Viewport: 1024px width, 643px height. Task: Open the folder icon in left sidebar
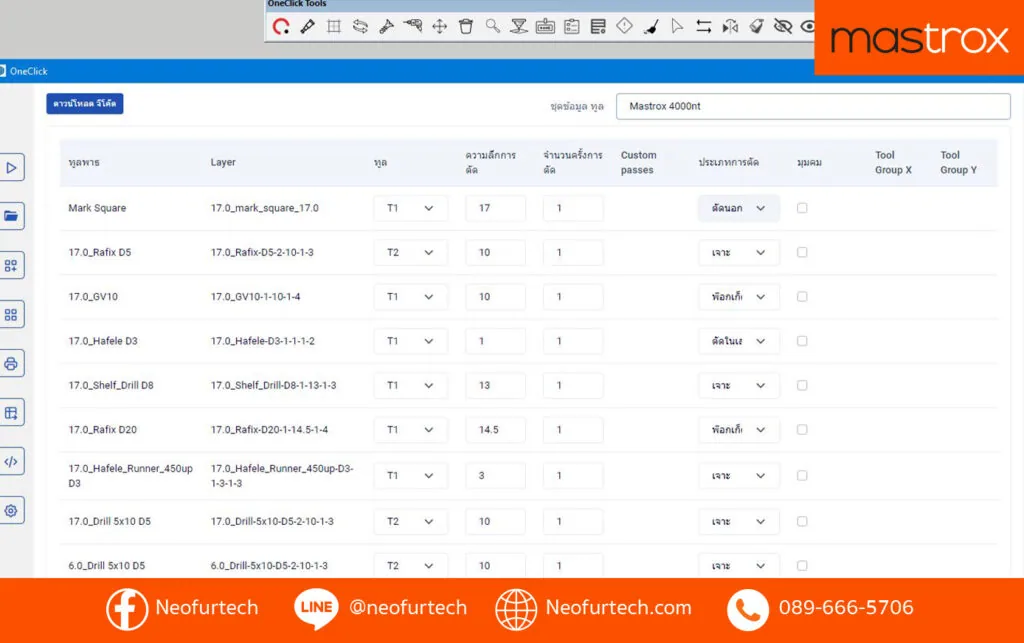11,216
